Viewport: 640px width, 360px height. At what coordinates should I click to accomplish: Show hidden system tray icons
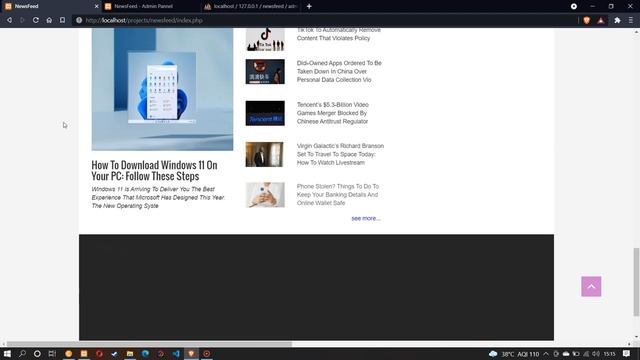[546, 354]
